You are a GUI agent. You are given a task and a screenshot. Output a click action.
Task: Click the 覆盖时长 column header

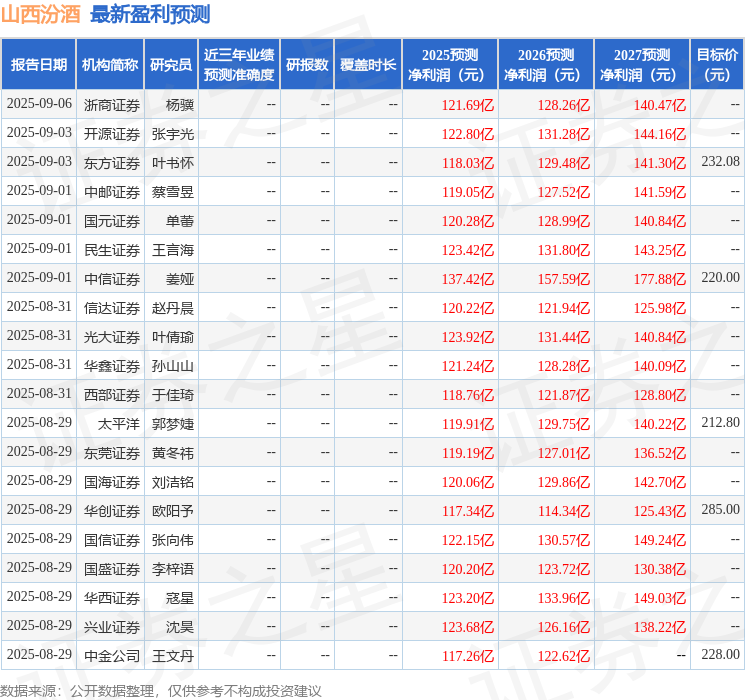coord(368,65)
